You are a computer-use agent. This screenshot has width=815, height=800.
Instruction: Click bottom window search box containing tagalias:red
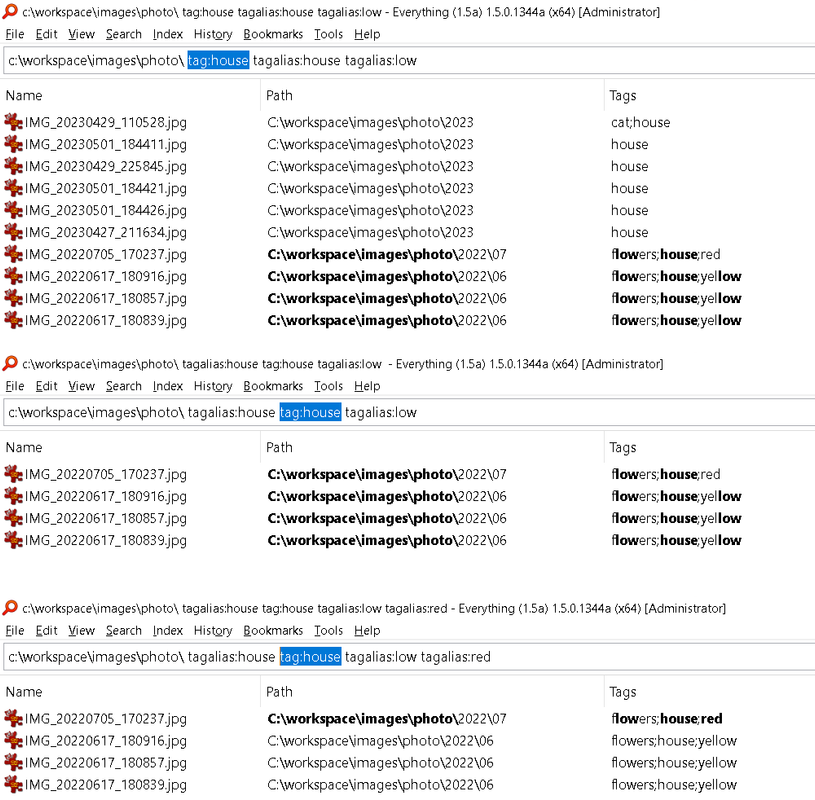click(409, 657)
